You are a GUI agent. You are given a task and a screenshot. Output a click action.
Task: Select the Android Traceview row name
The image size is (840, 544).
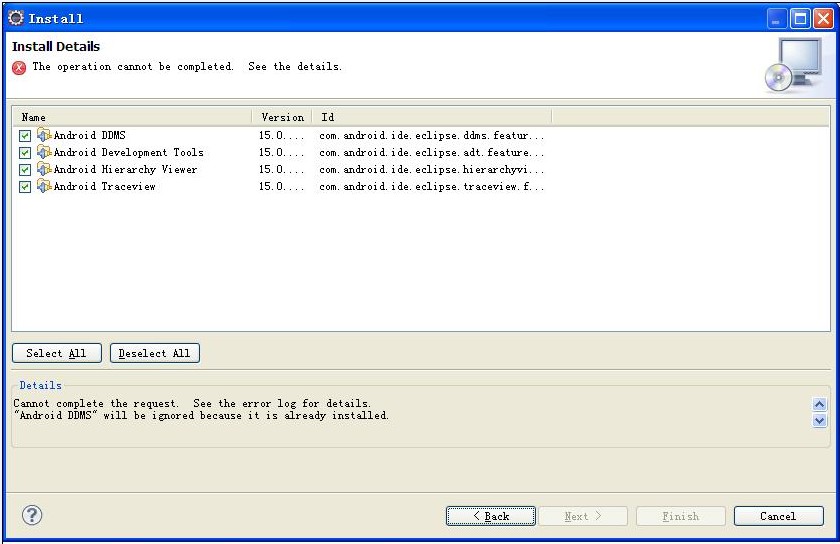pyautogui.click(x=104, y=187)
